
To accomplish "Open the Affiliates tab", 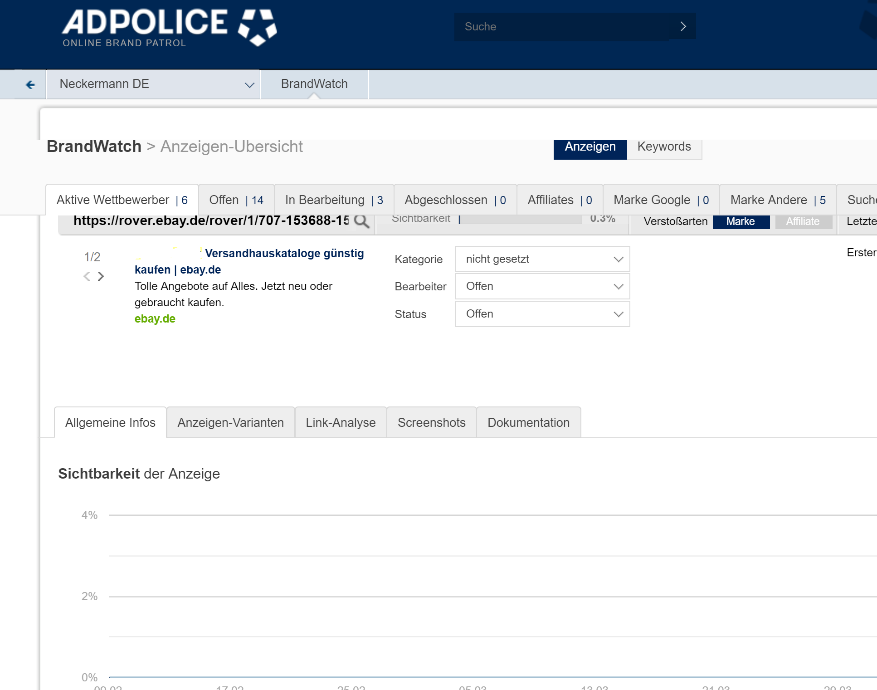I will pos(560,200).
